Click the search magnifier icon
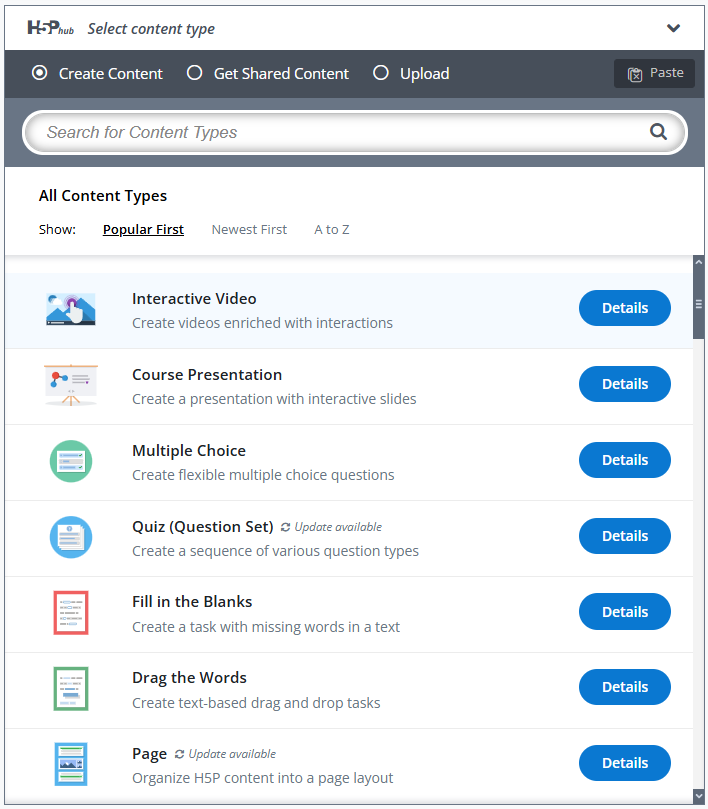Viewport: 708px width, 809px height. [658, 132]
